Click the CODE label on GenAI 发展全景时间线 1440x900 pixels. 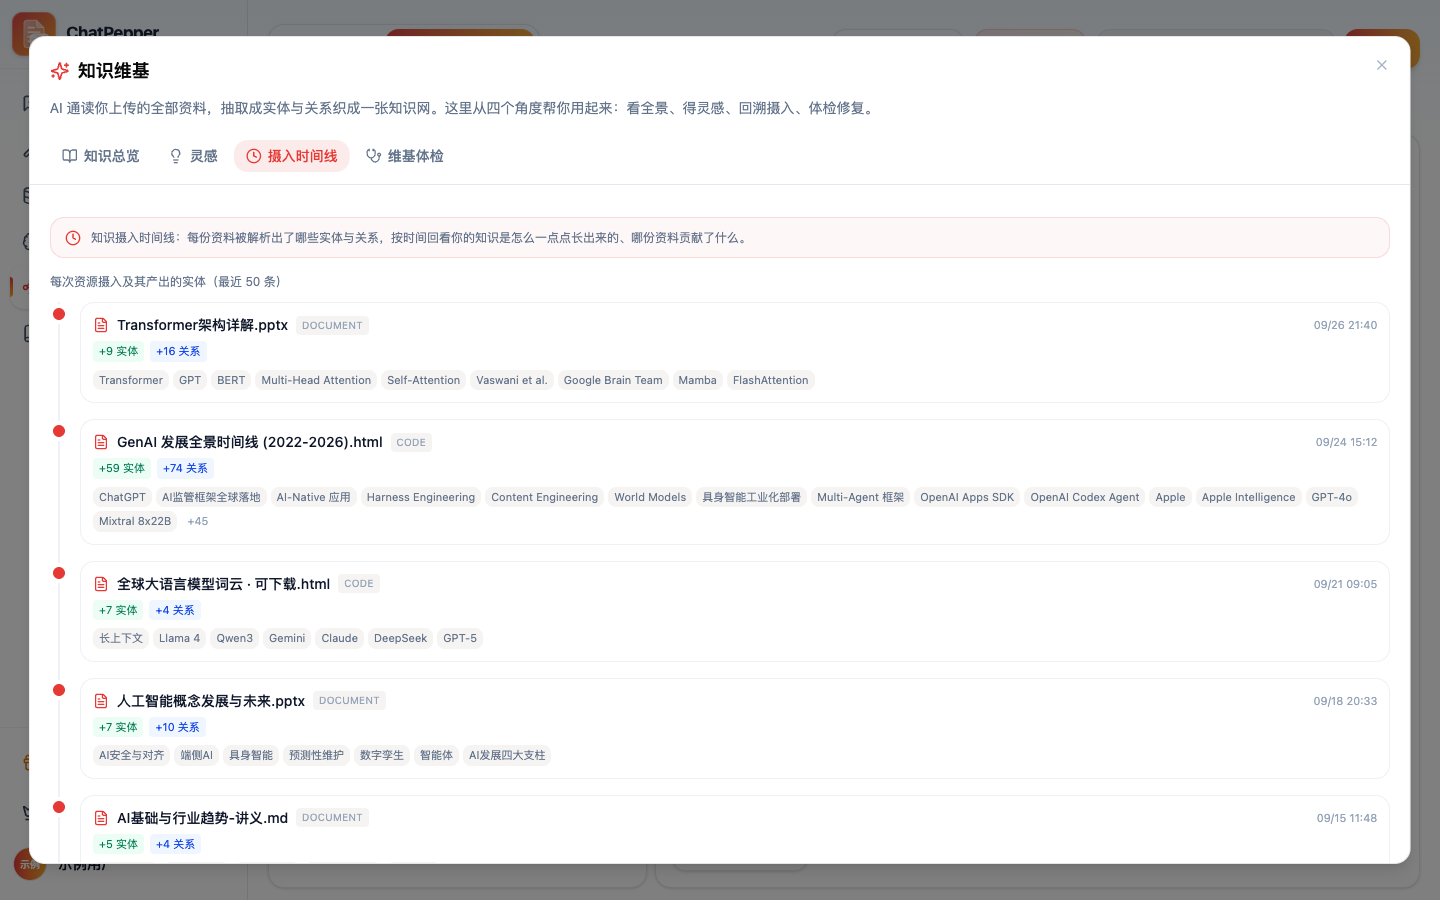point(411,442)
